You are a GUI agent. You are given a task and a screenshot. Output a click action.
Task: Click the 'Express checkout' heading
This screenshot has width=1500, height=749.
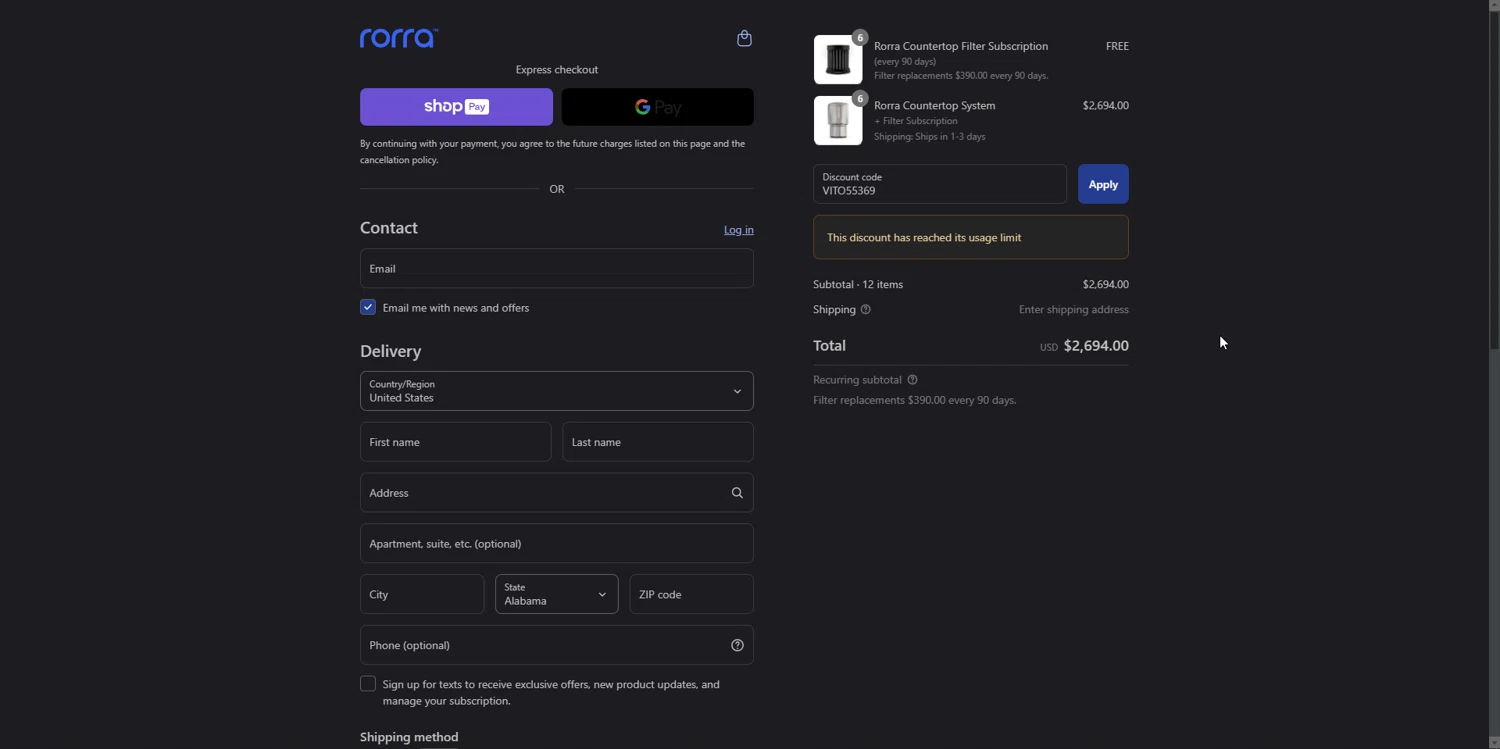[557, 70]
